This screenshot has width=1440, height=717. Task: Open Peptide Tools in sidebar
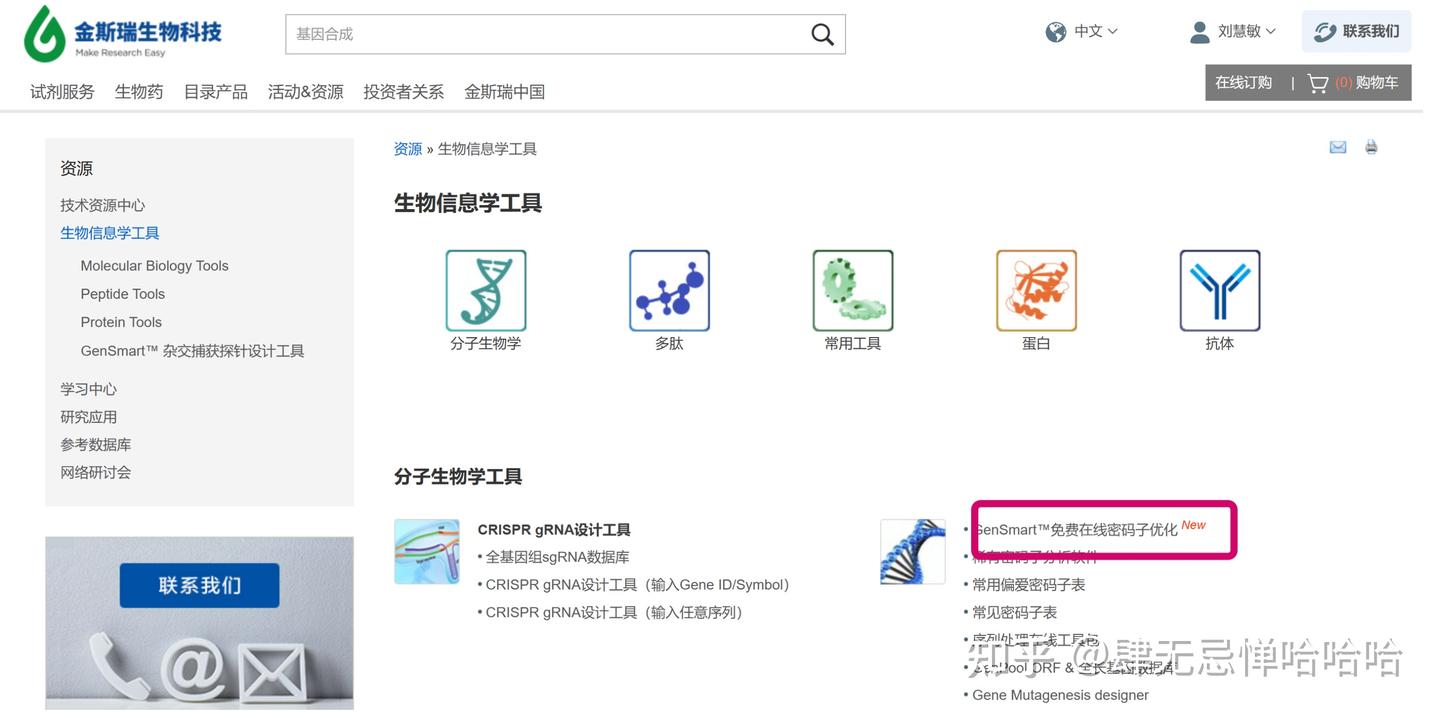(123, 294)
